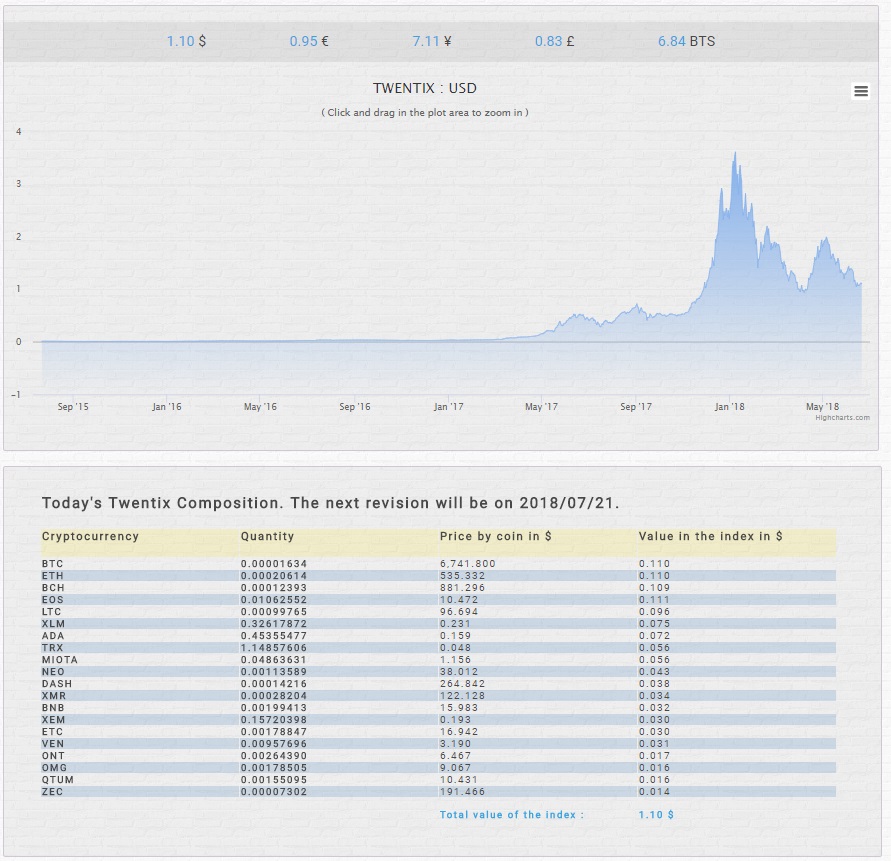Select the XMR row name
The image size is (891, 861).
click(x=53, y=696)
